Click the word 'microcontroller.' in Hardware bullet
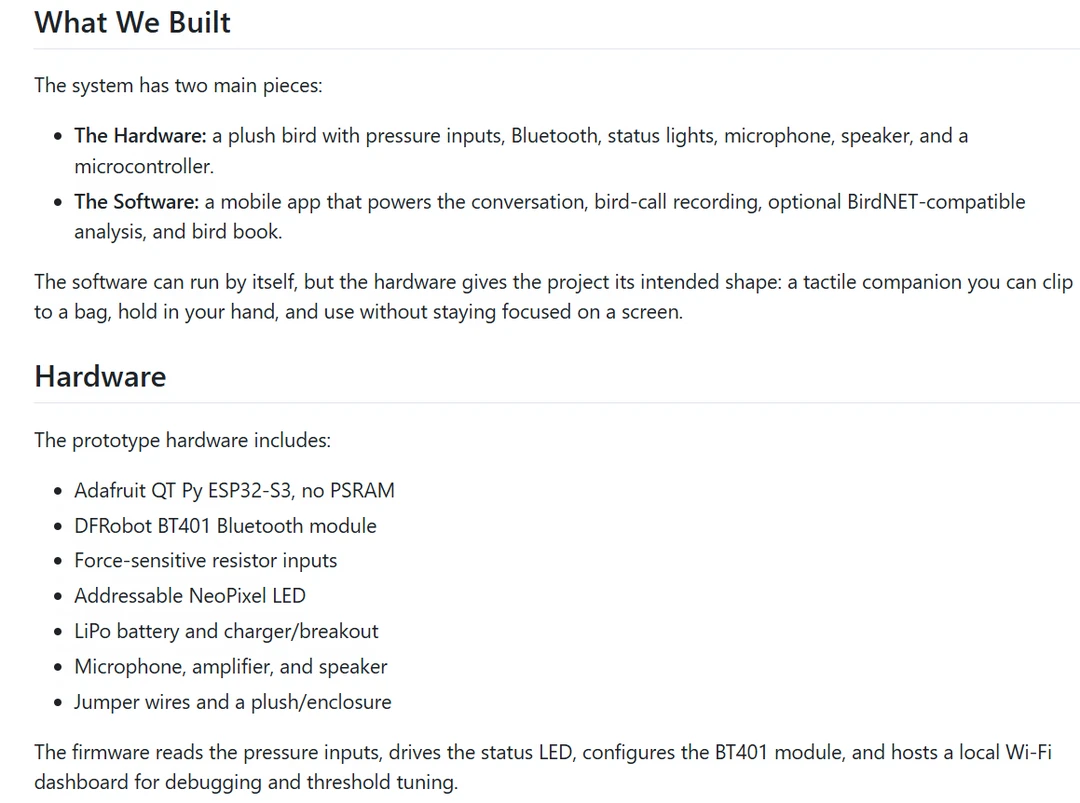The image size is (1080, 803). click(x=144, y=166)
